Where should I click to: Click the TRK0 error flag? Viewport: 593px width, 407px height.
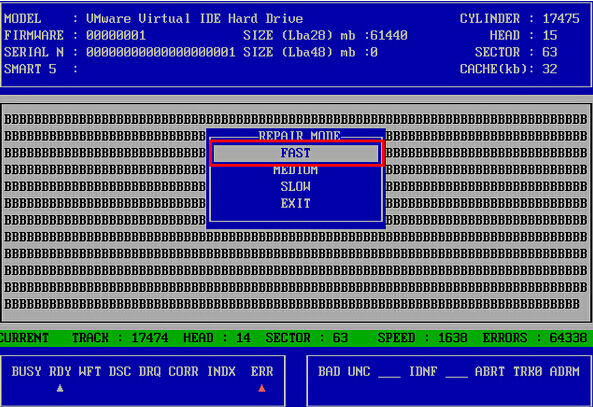pos(528,371)
